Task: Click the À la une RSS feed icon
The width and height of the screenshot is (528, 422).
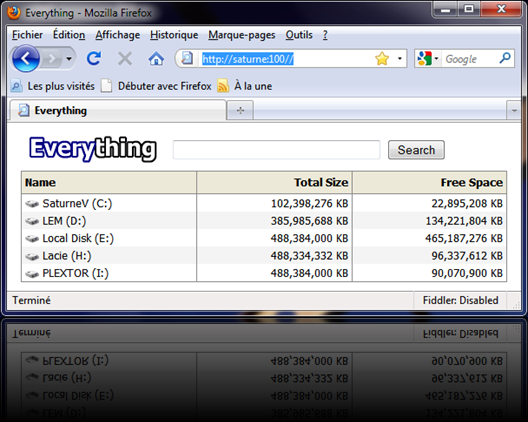Action: pyautogui.click(x=223, y=86)
